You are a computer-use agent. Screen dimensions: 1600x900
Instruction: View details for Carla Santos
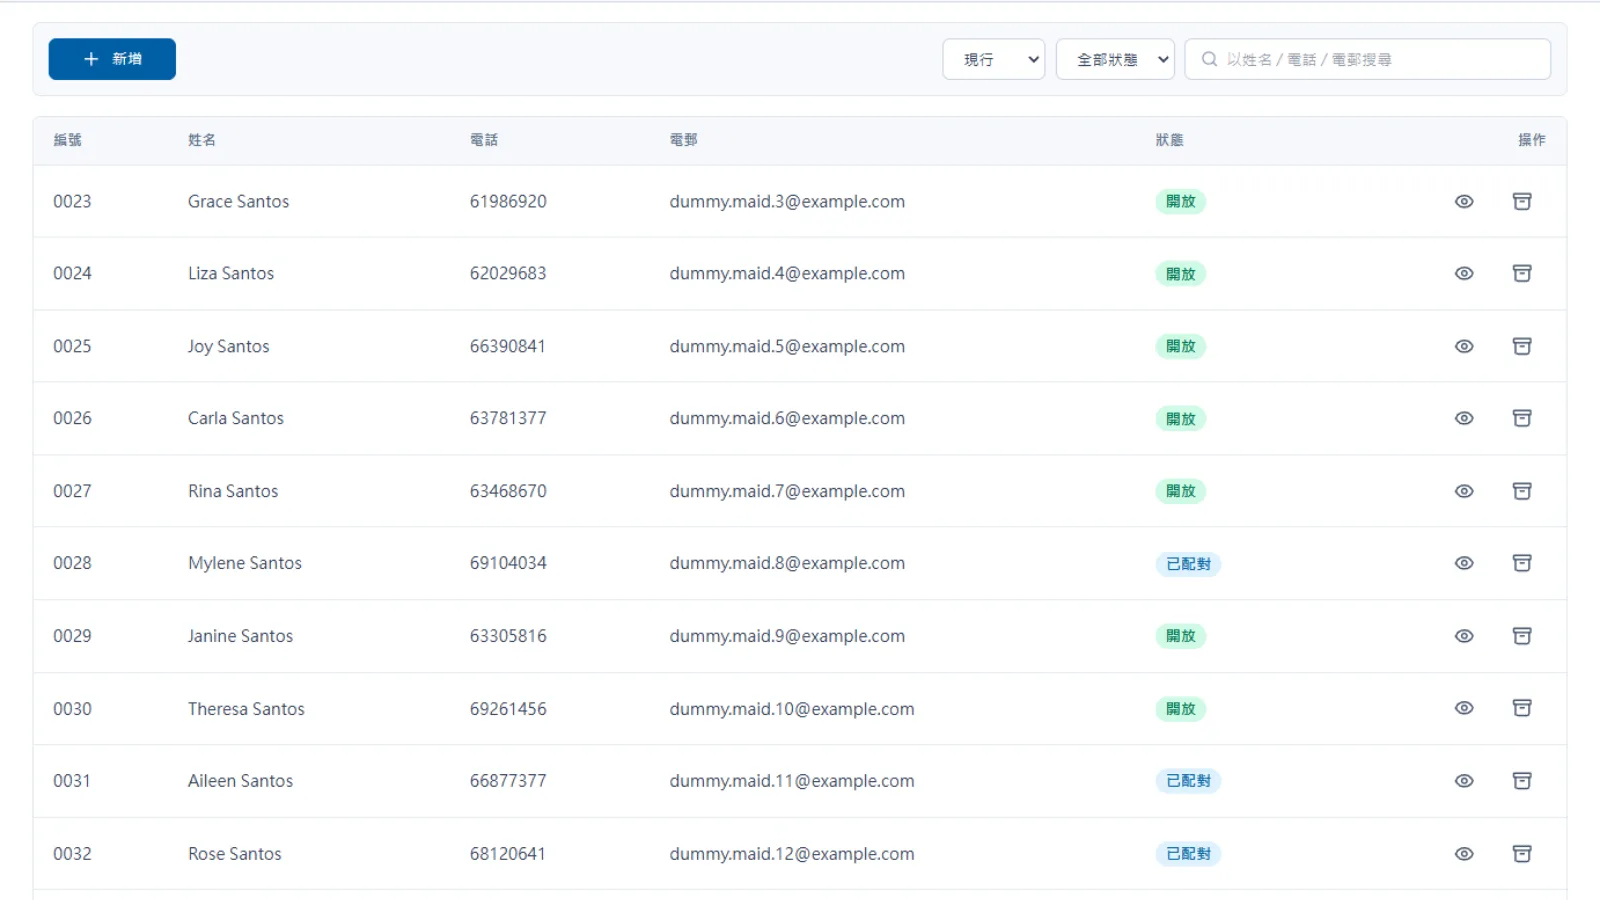[1464, 418]
